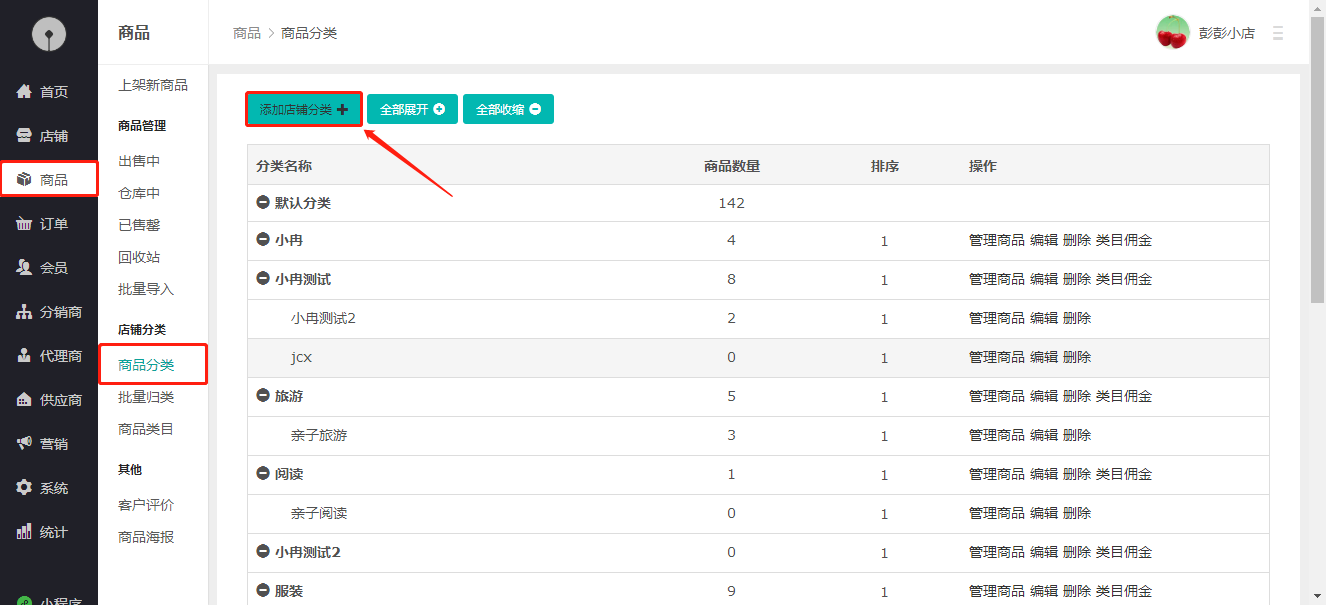1326x605 pixels.
Task: Click the distributor (分销商) hierarchy icon
Action: (x=25, y=312)
